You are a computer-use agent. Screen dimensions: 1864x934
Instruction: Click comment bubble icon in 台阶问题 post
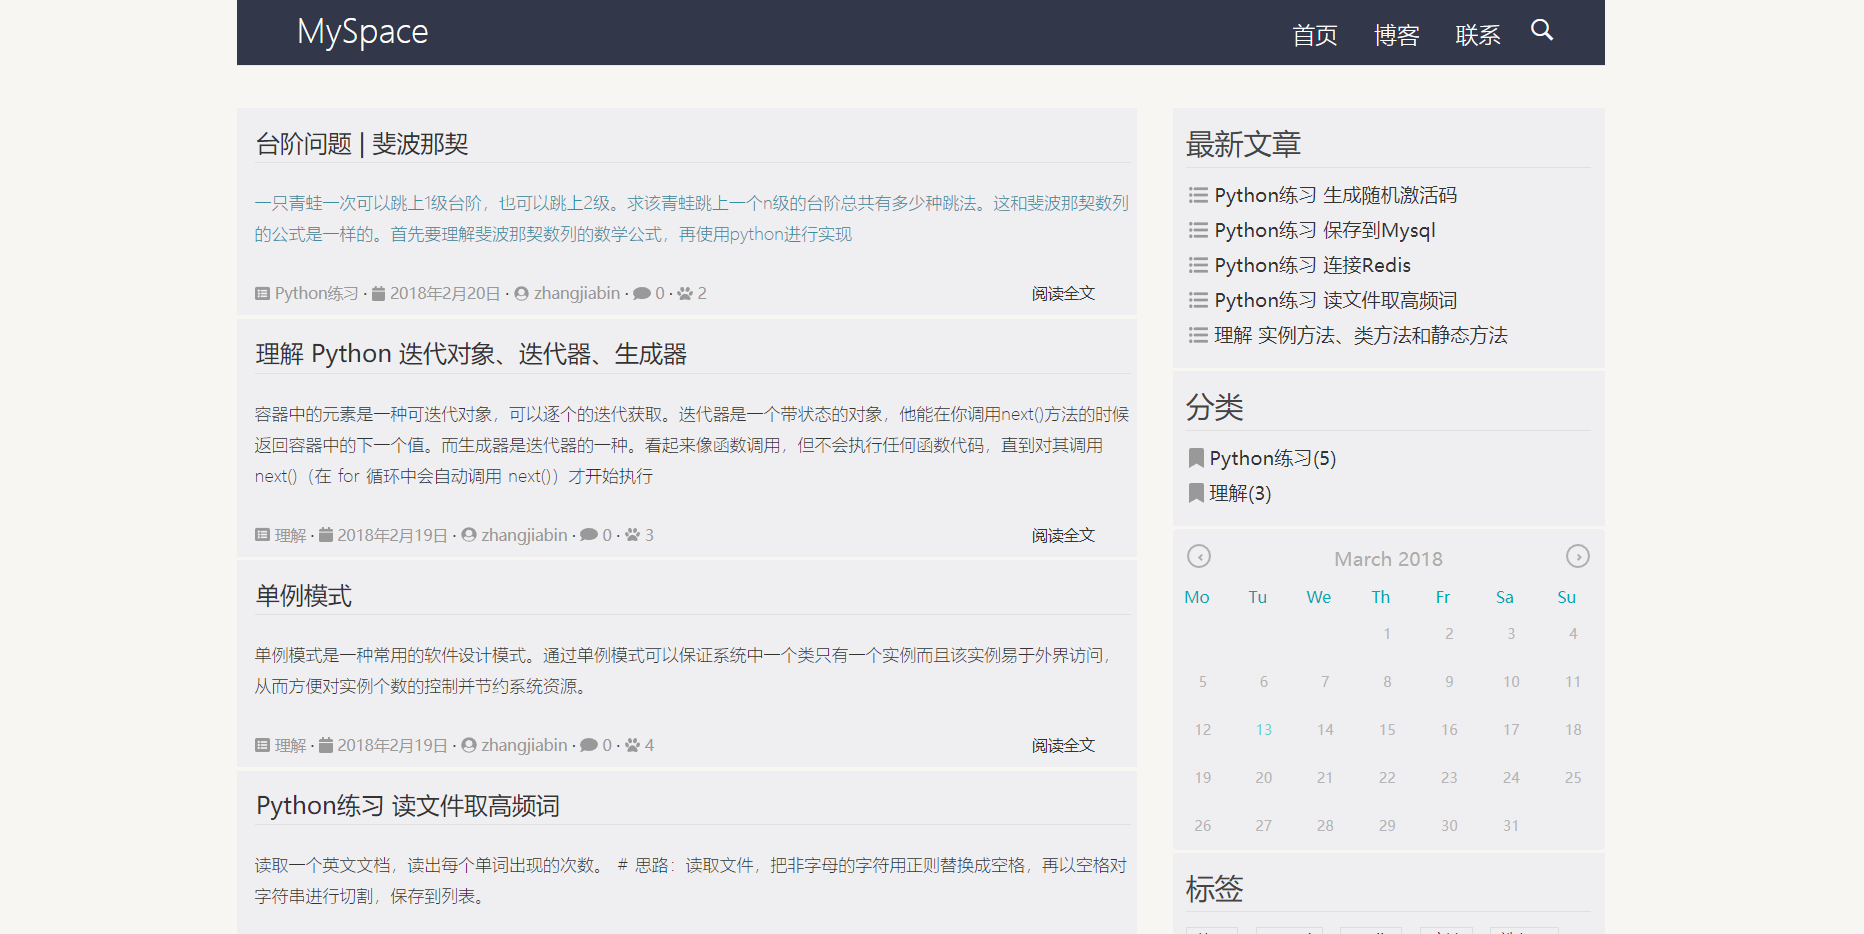pyautogui.click(x=642, y=294)
